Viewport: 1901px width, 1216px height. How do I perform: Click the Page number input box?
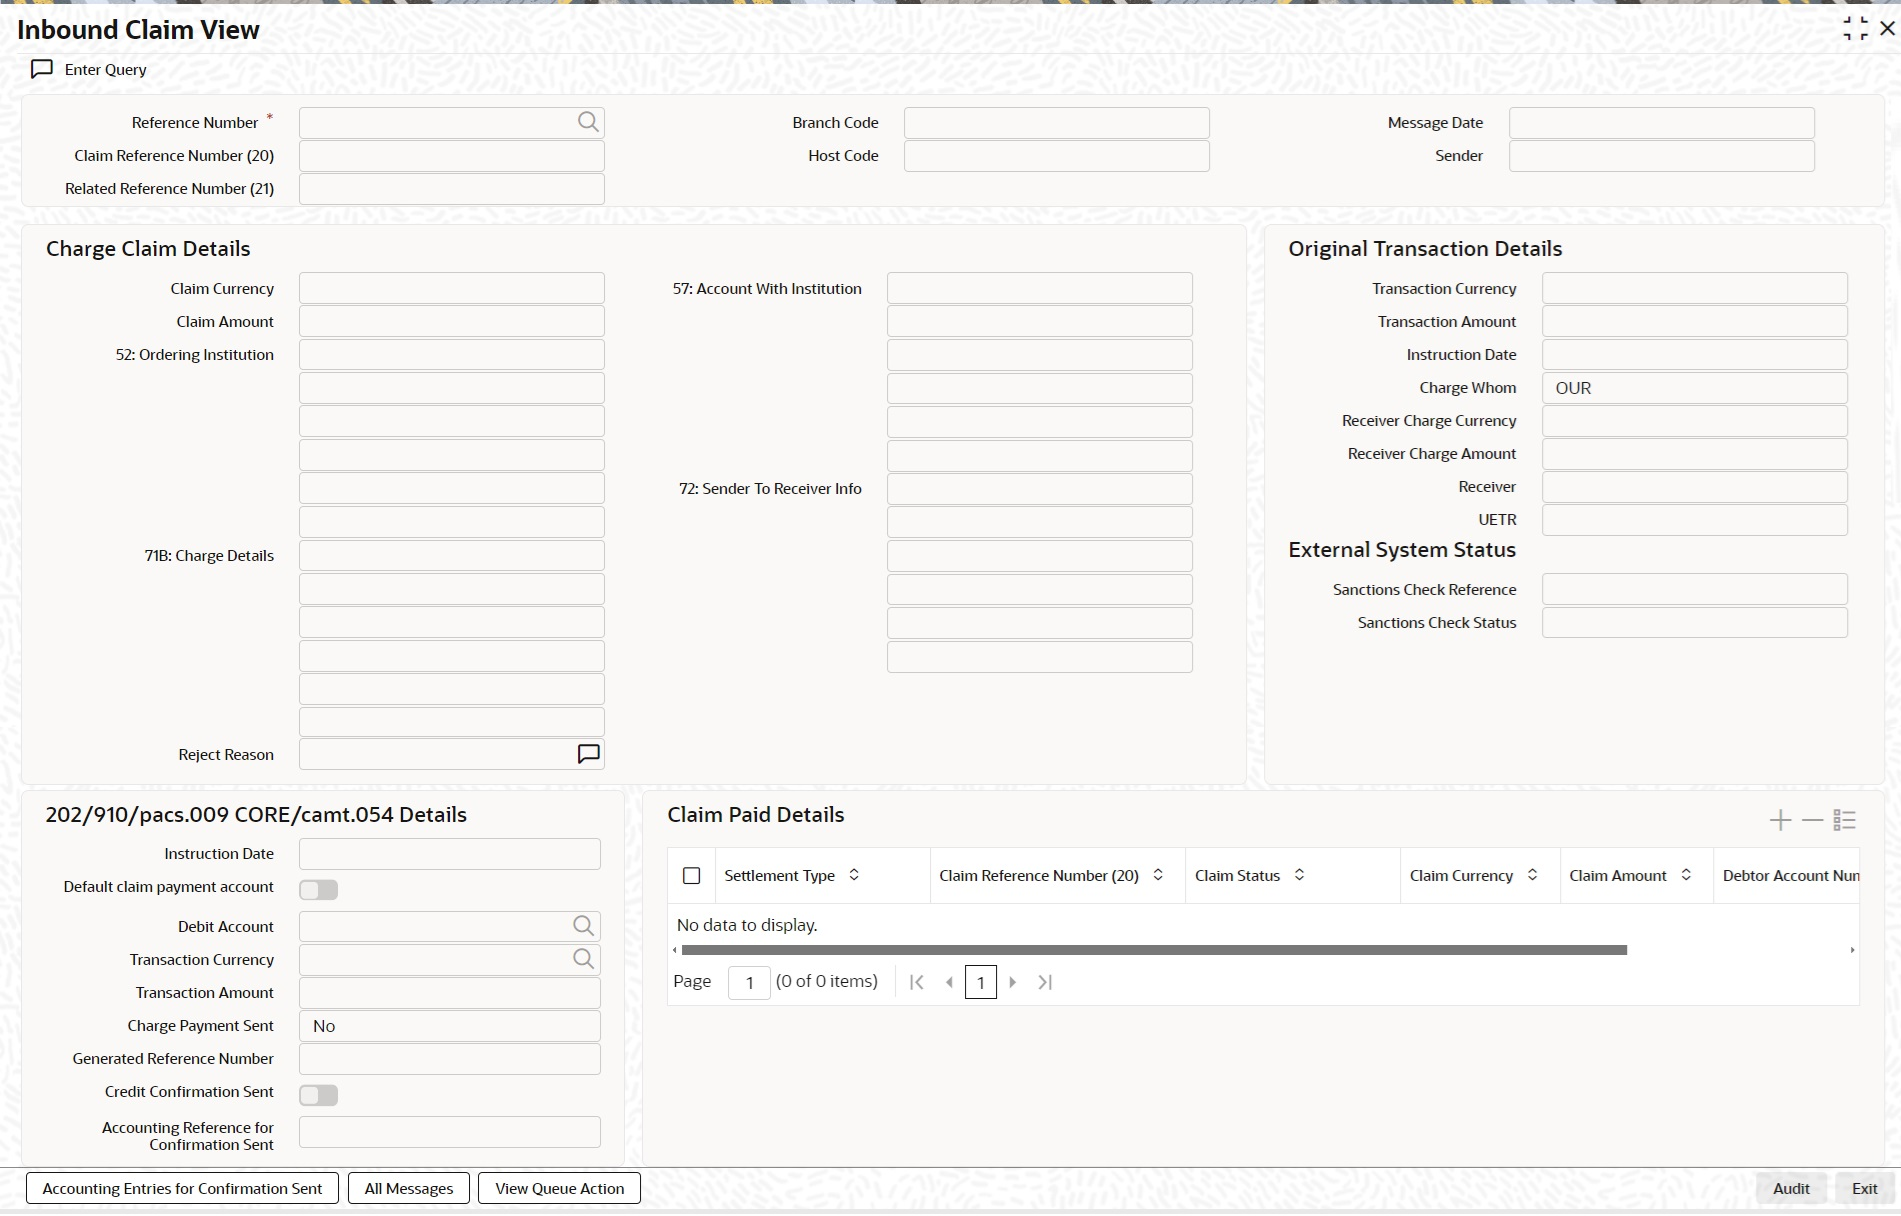(749, 982)
